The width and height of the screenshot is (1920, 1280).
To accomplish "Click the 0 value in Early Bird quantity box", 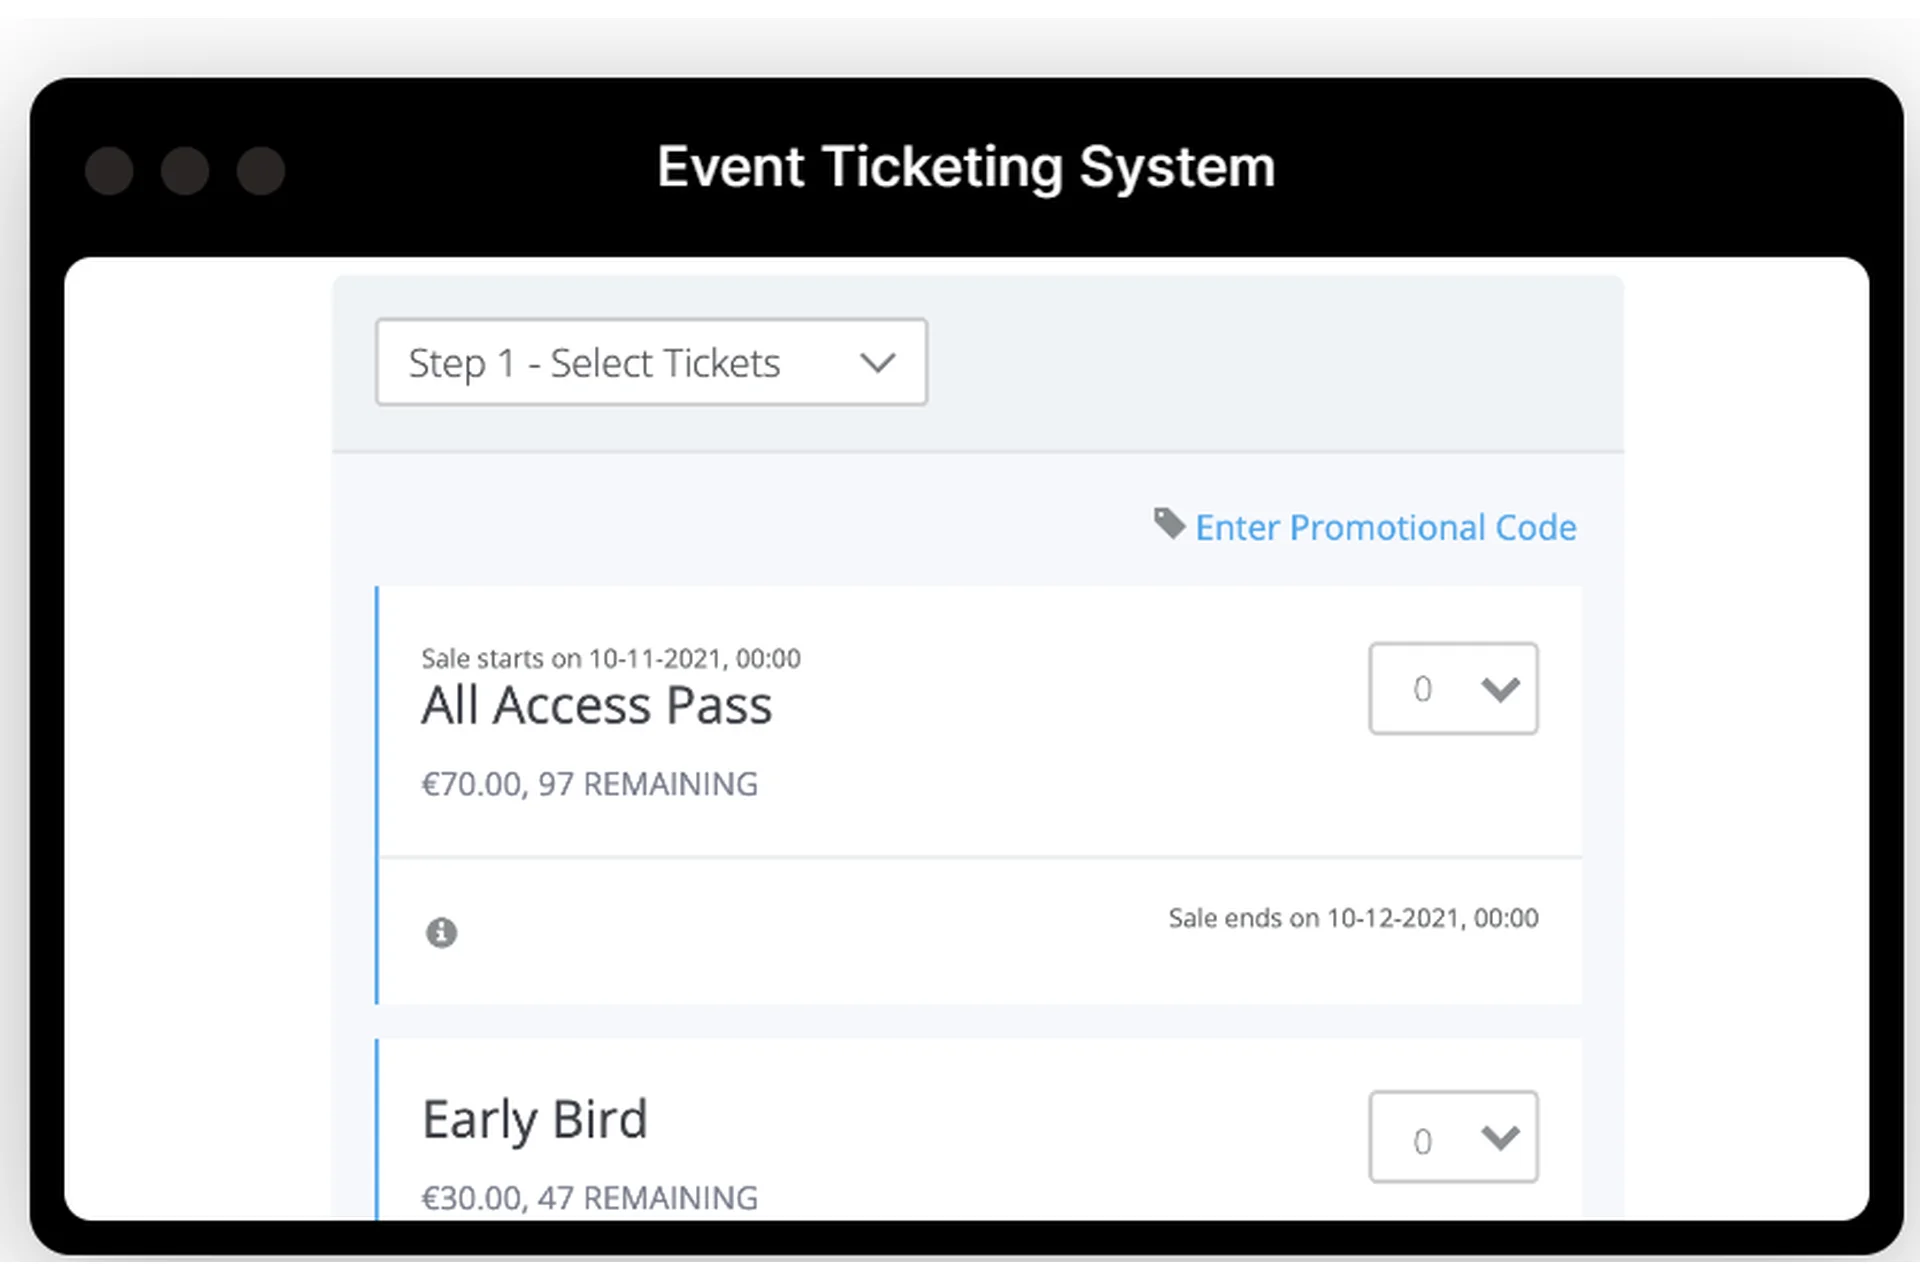I will pos(1422,1141).
